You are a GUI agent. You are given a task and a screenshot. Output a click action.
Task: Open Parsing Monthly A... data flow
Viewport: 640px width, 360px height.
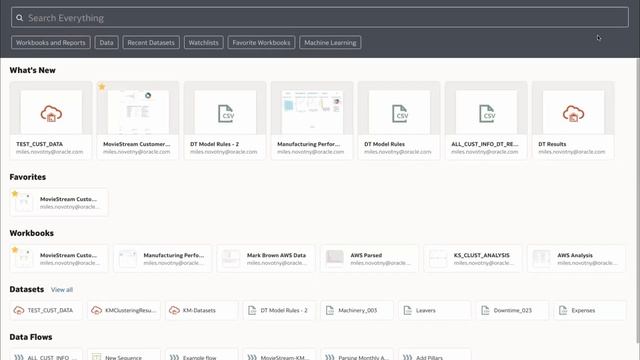point(357,354)
